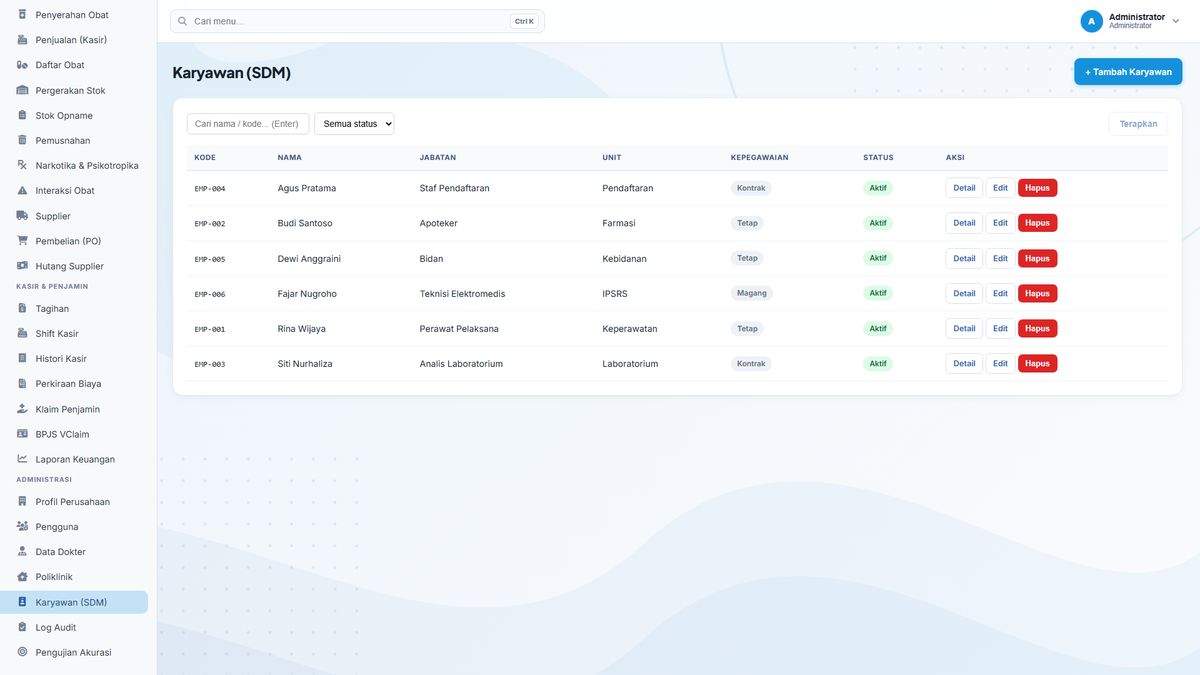Click the Administrator avatar circle
1200x675 pixels.
coord(1091,21)
